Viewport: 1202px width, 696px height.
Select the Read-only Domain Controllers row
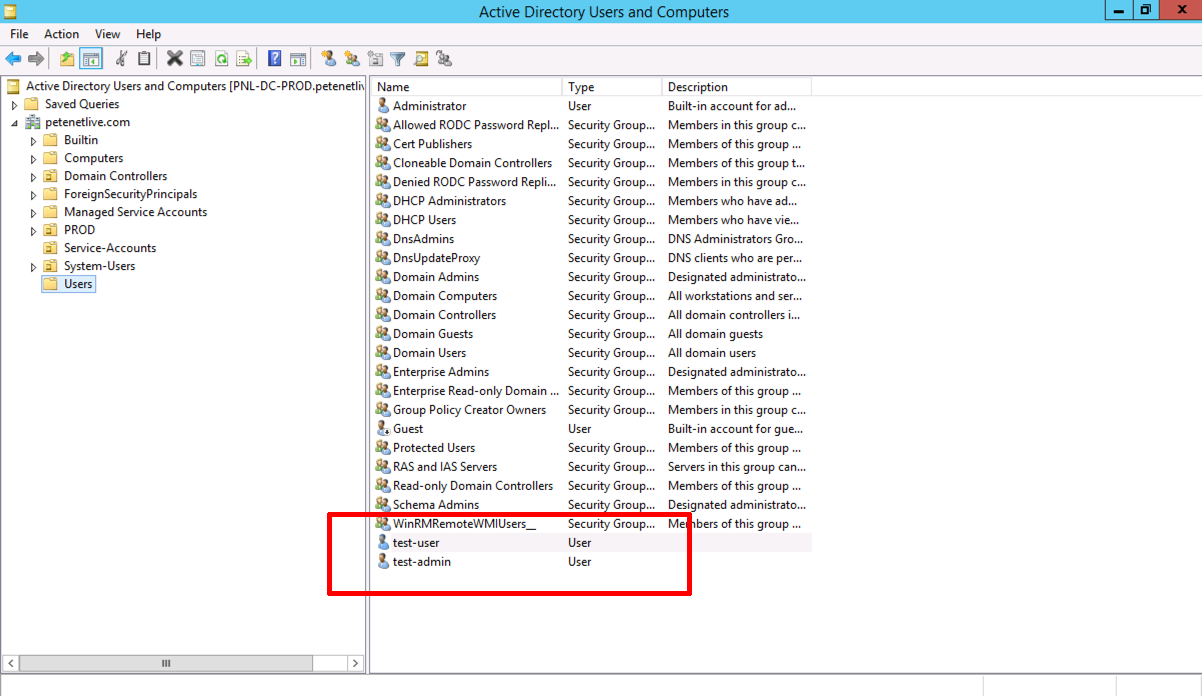tap(592, 486)
